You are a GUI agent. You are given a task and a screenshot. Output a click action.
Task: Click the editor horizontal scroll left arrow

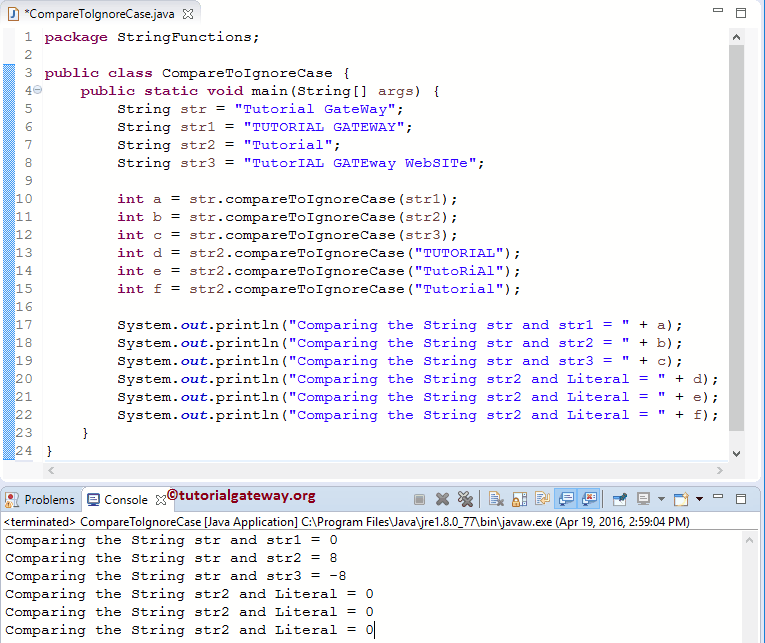(51, 470)
